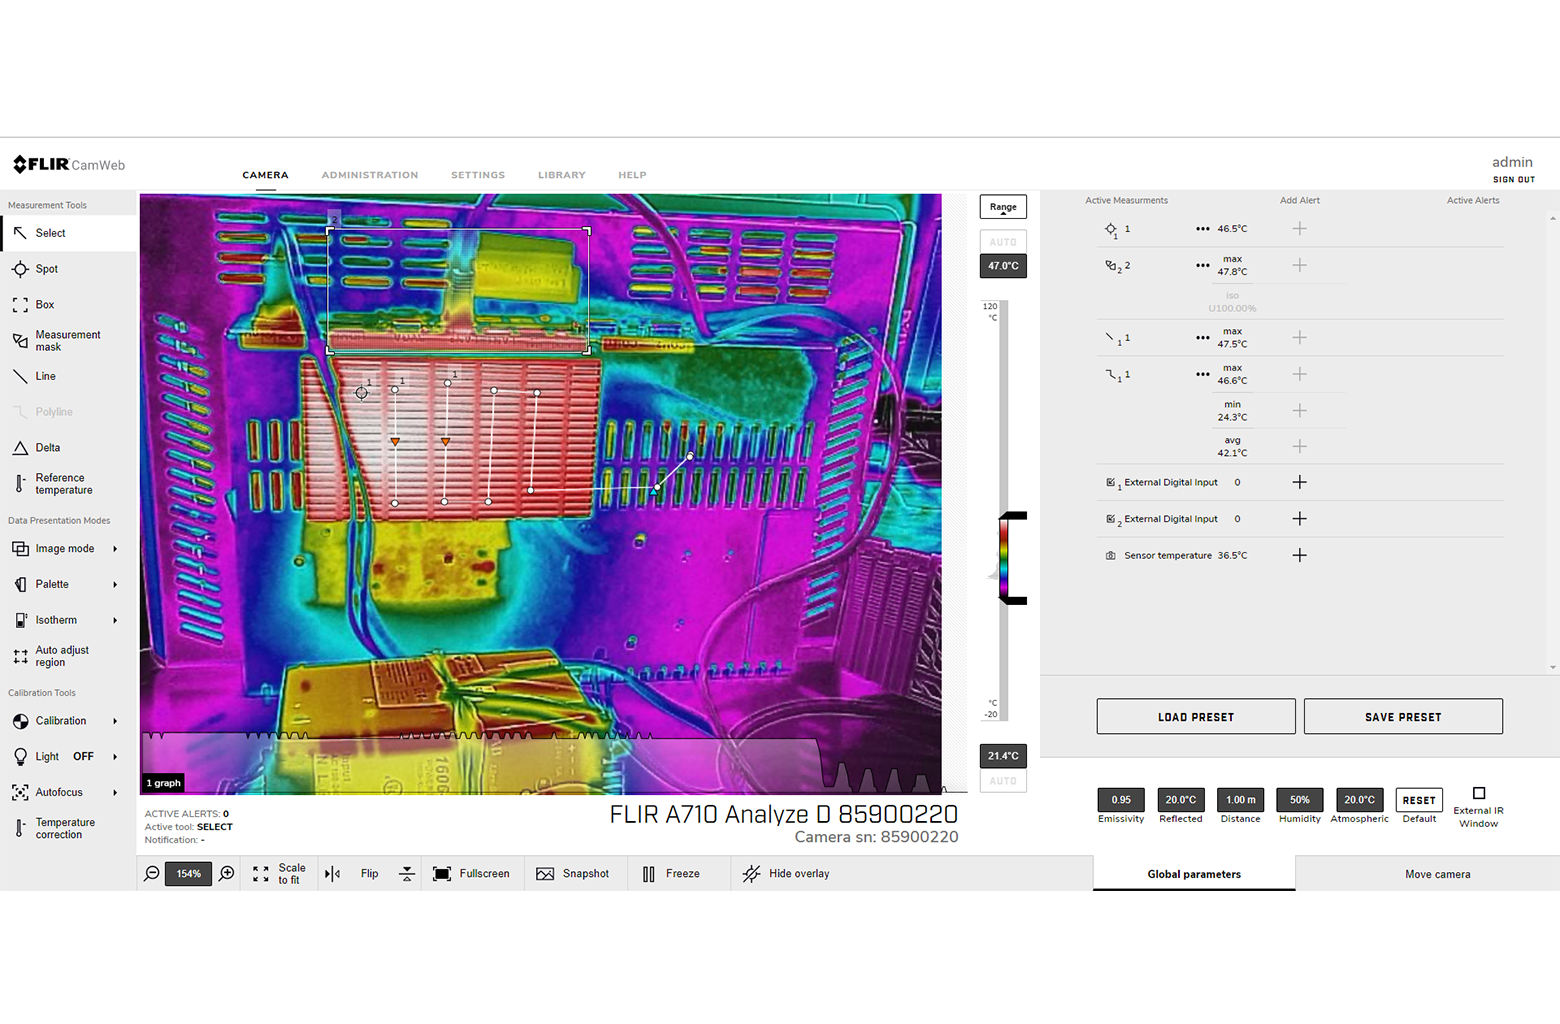Switch to the Move camera tab
The width and height of the screenshot is (1560, 1024).
tap(1437, 874)
